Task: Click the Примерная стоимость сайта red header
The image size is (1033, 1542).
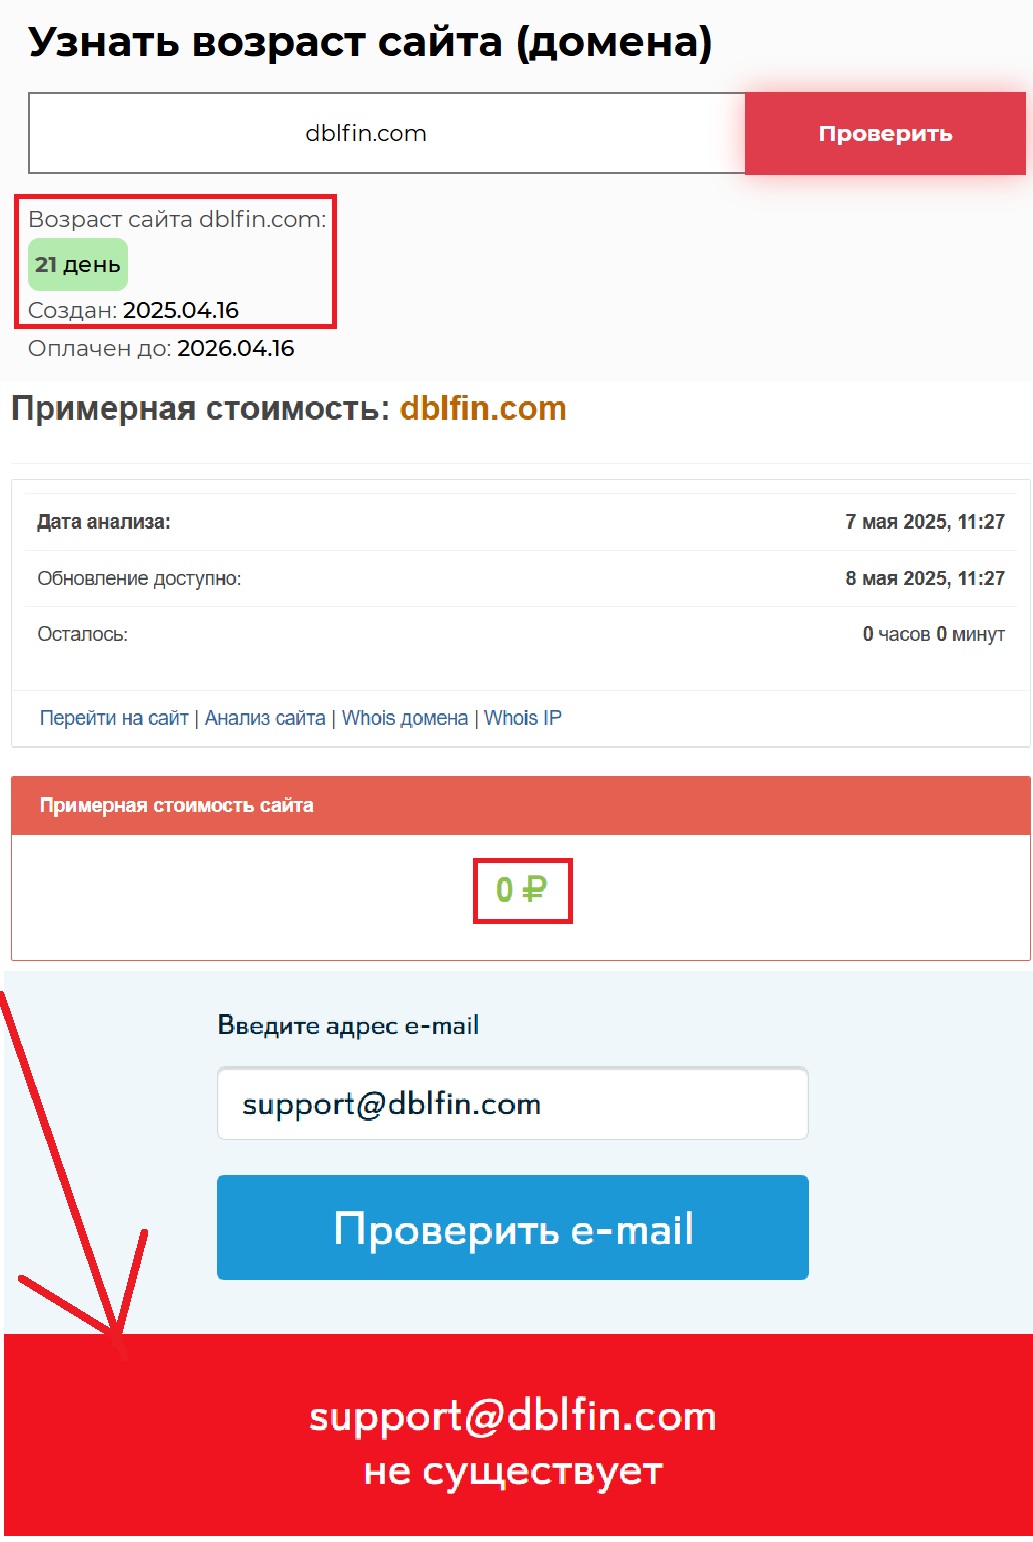Action: coord(521,805)
